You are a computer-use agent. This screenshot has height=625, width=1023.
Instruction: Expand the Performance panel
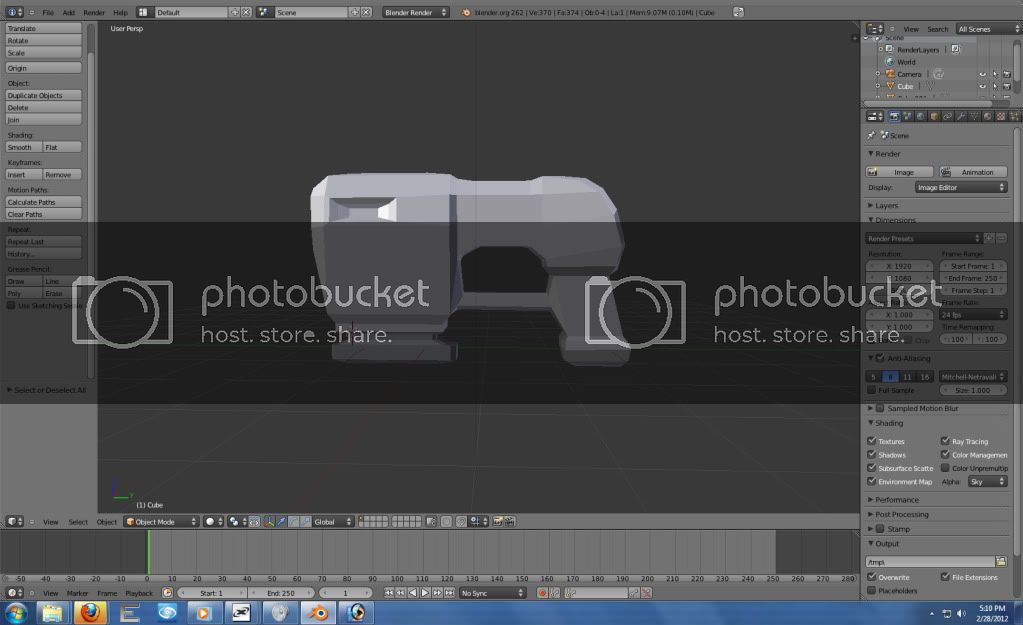tap(898, 499)
